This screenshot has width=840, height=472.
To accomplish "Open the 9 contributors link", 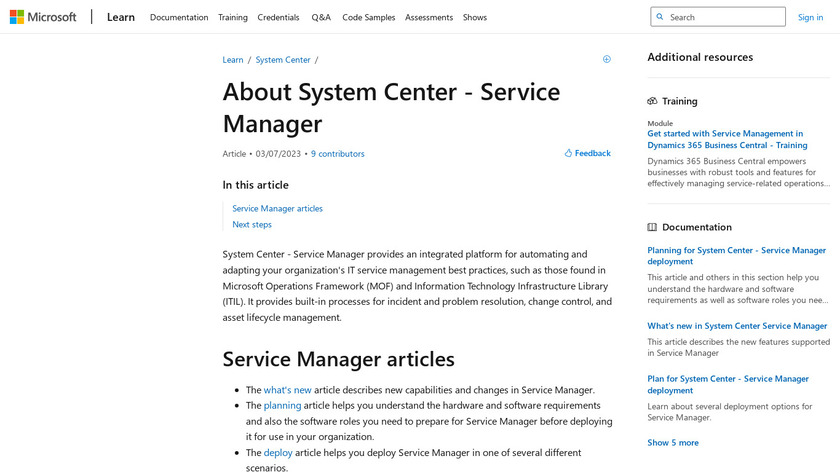I will [x=338, y=154].
